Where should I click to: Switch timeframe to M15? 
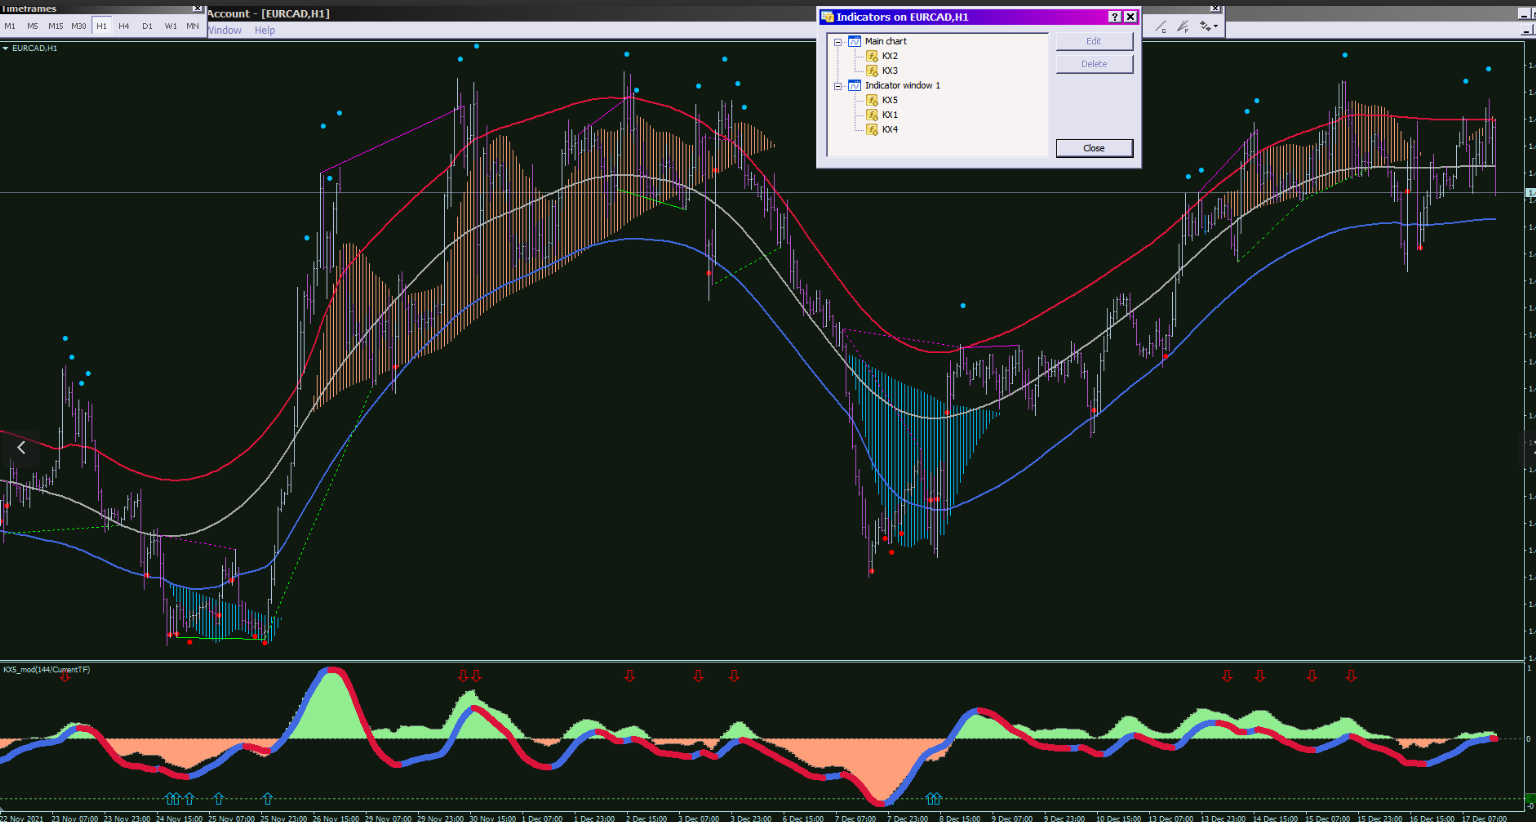click(55, 26)
